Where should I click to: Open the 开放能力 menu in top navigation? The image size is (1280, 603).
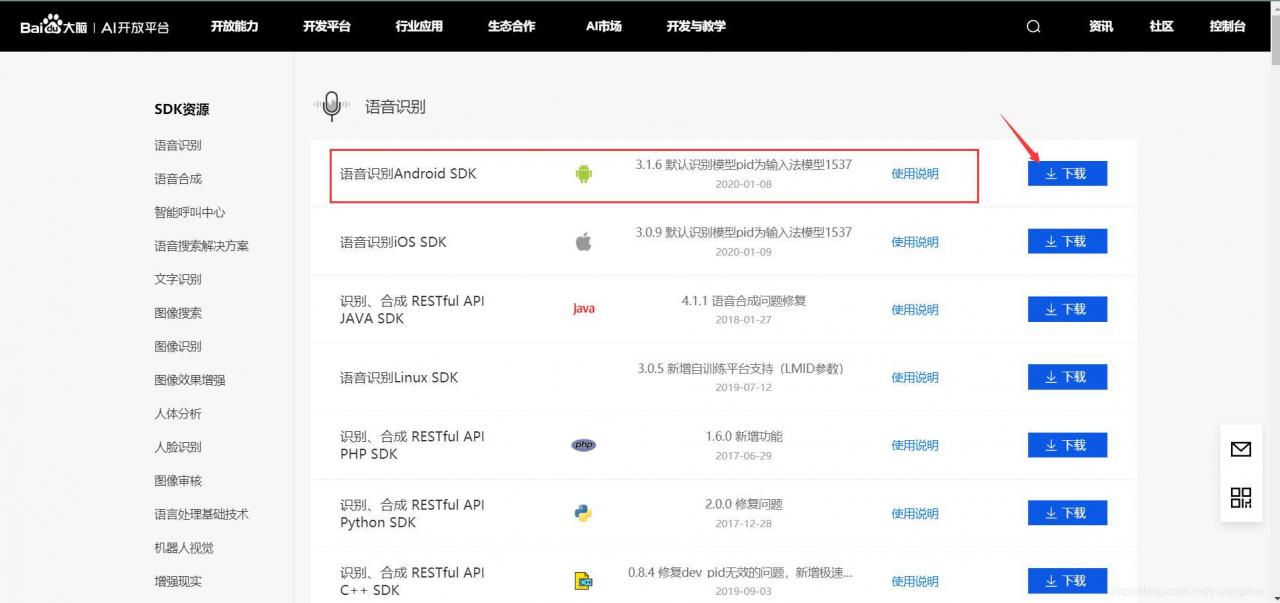(x=235, y=26)
